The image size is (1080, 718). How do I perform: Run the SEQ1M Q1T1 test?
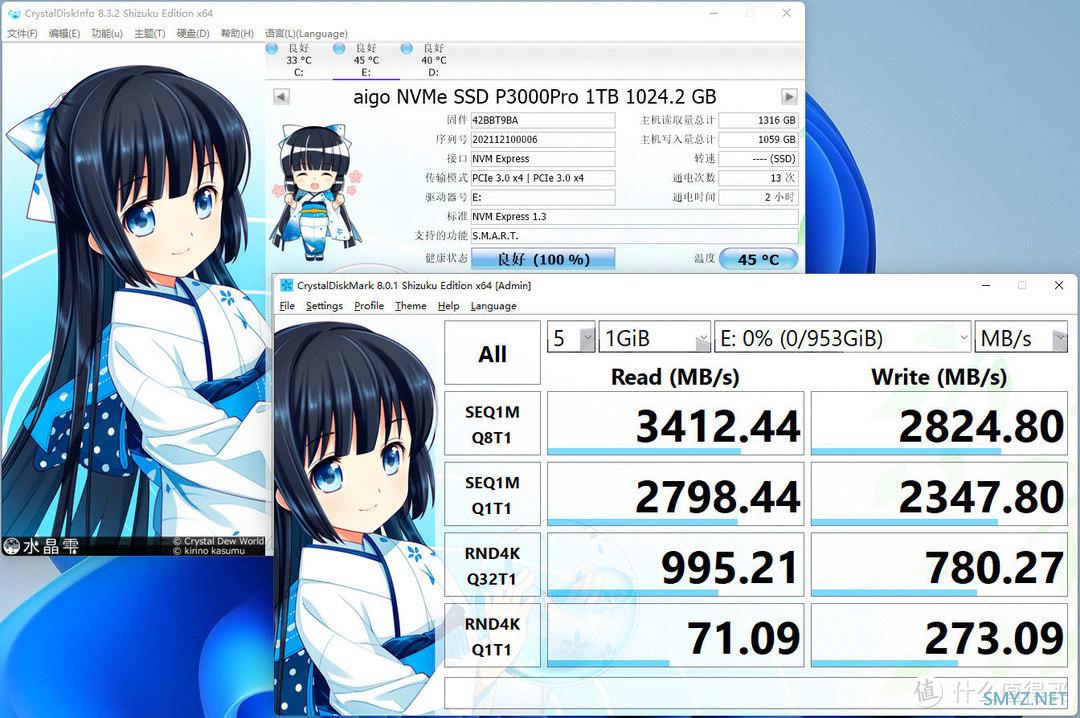(492, 495)
